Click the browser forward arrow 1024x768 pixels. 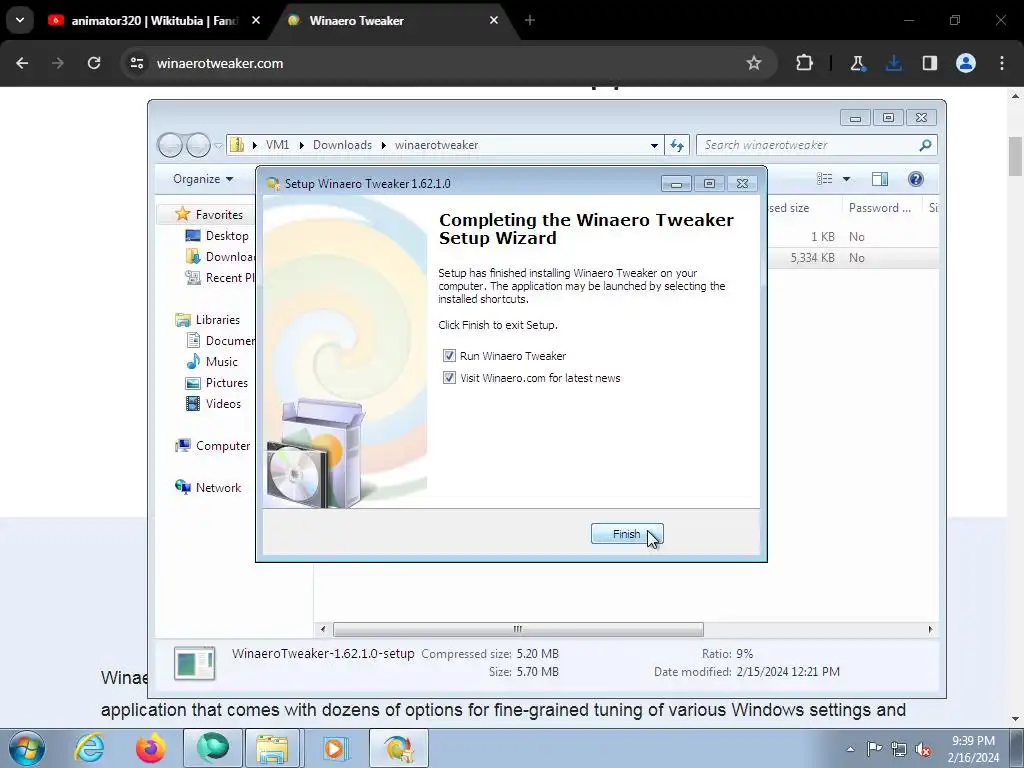click(x=57, y=63)
